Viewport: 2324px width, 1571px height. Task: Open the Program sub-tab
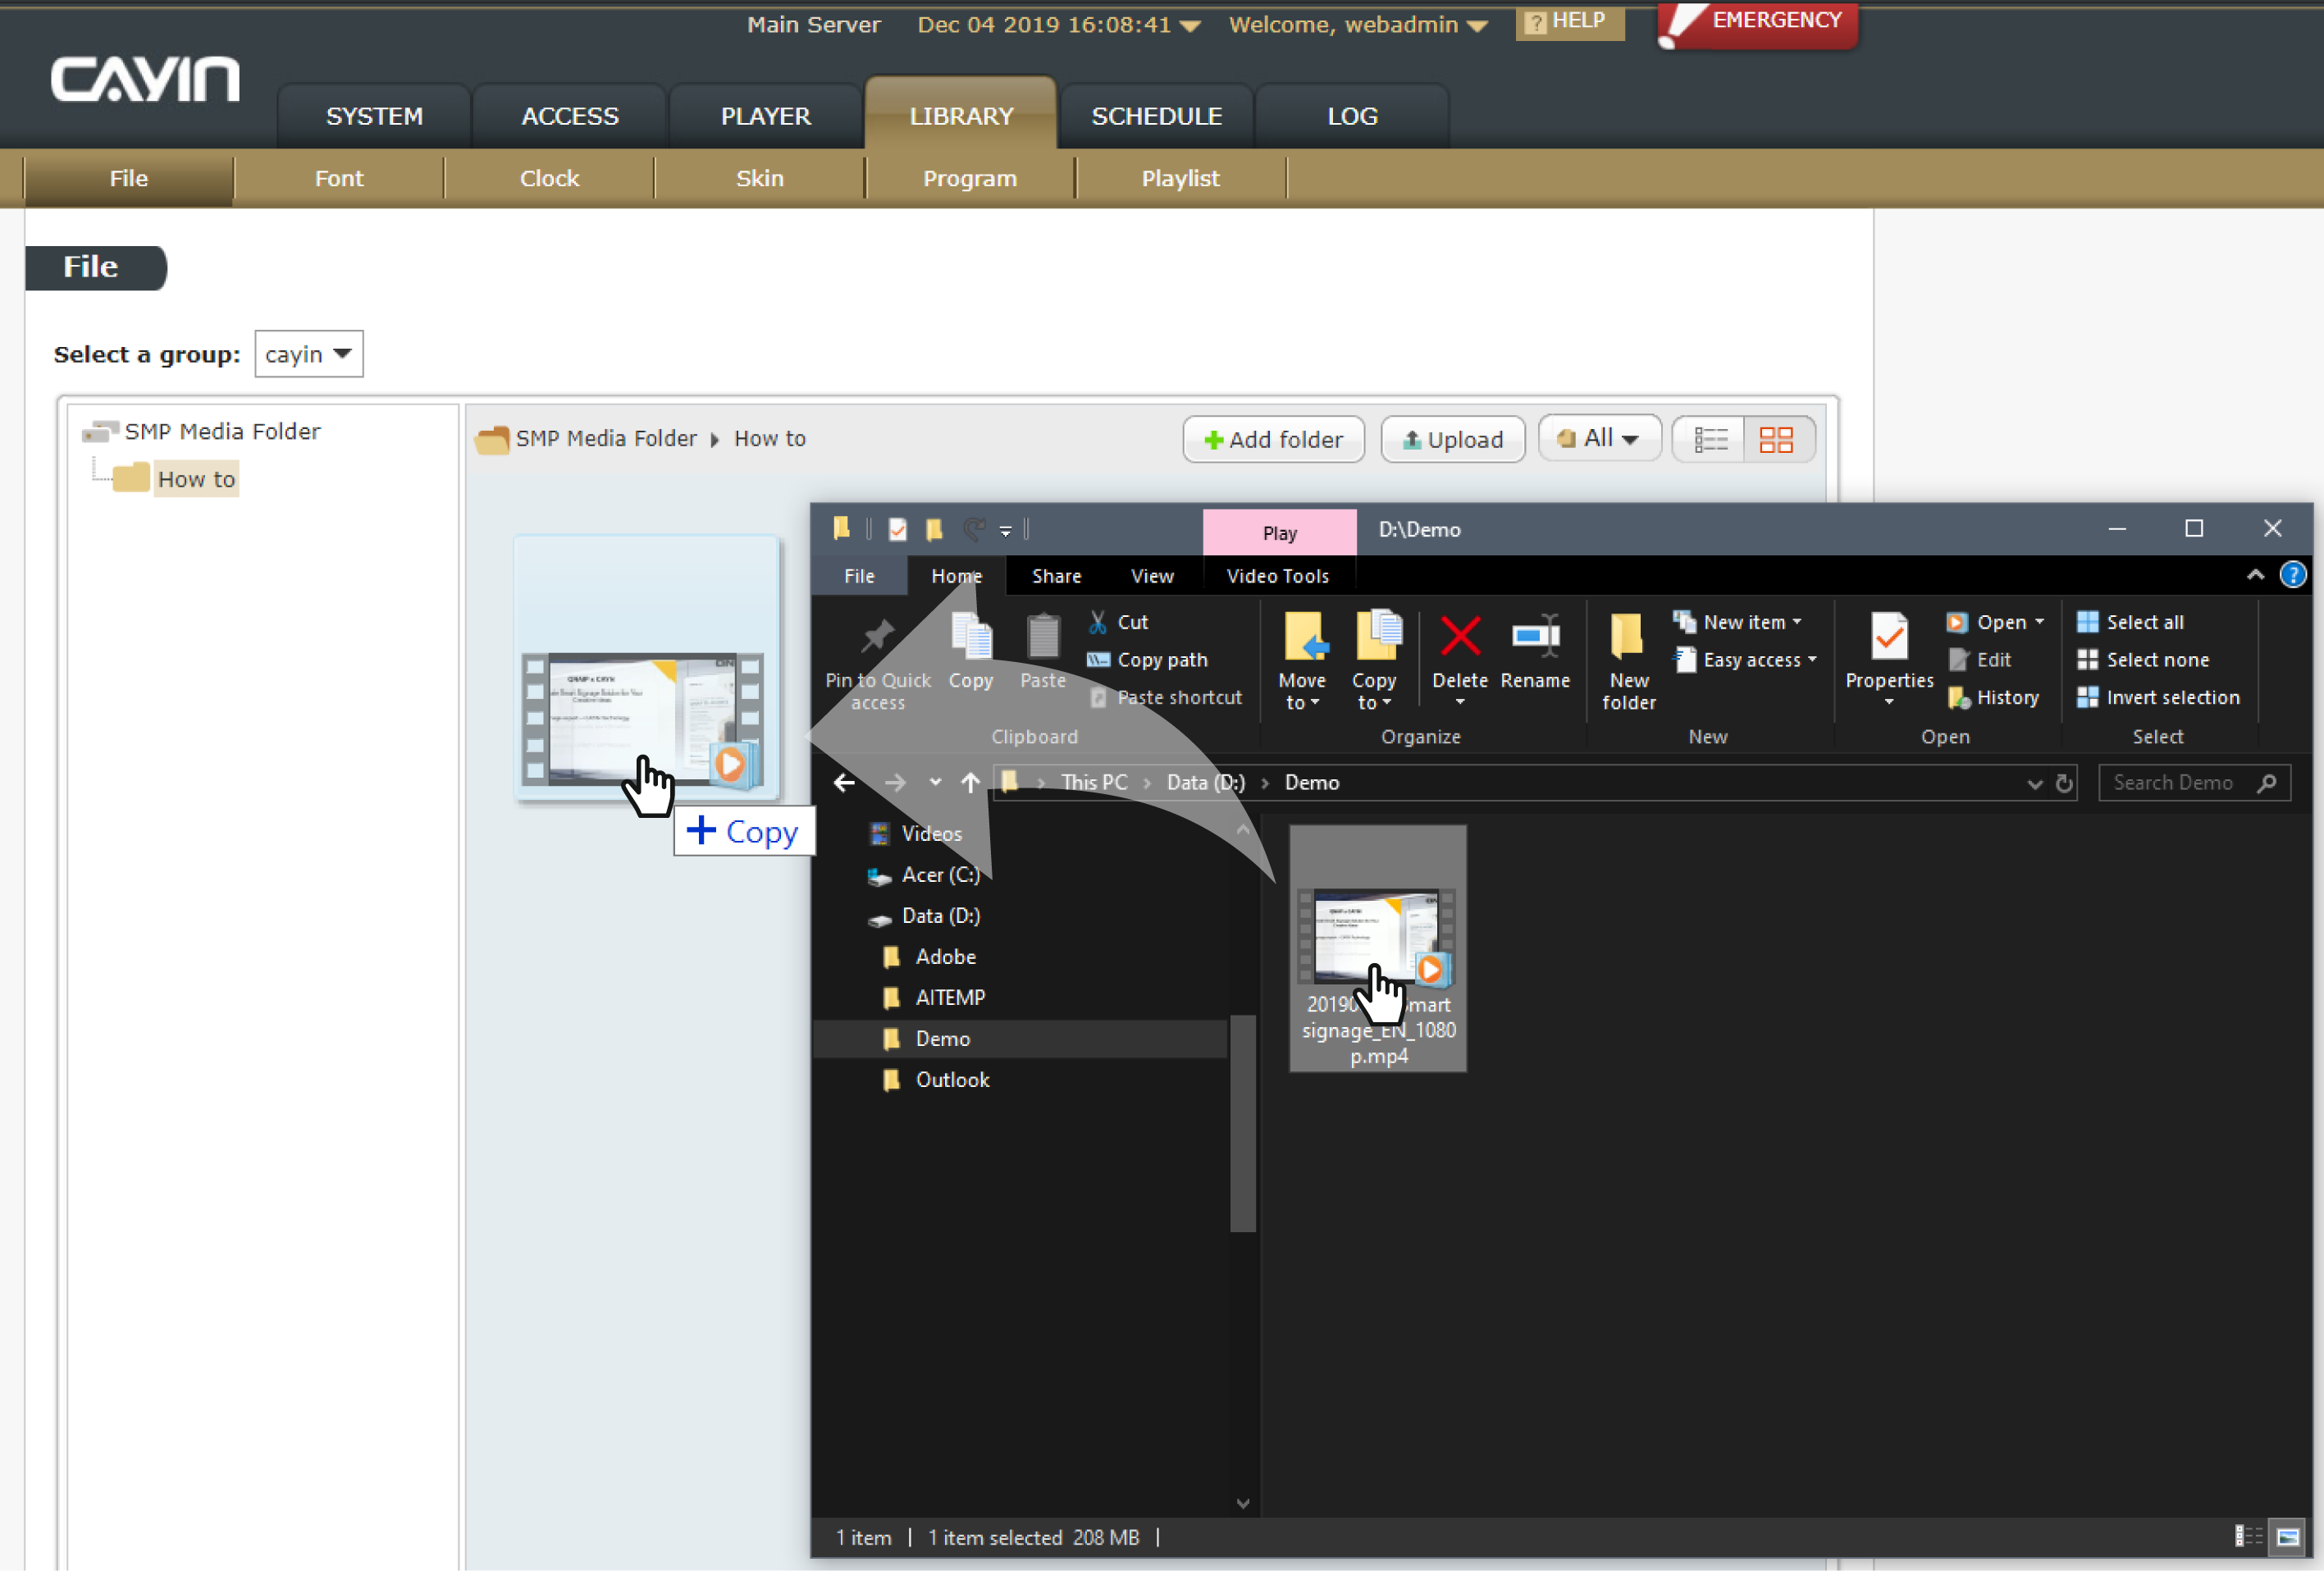[969, 178]
